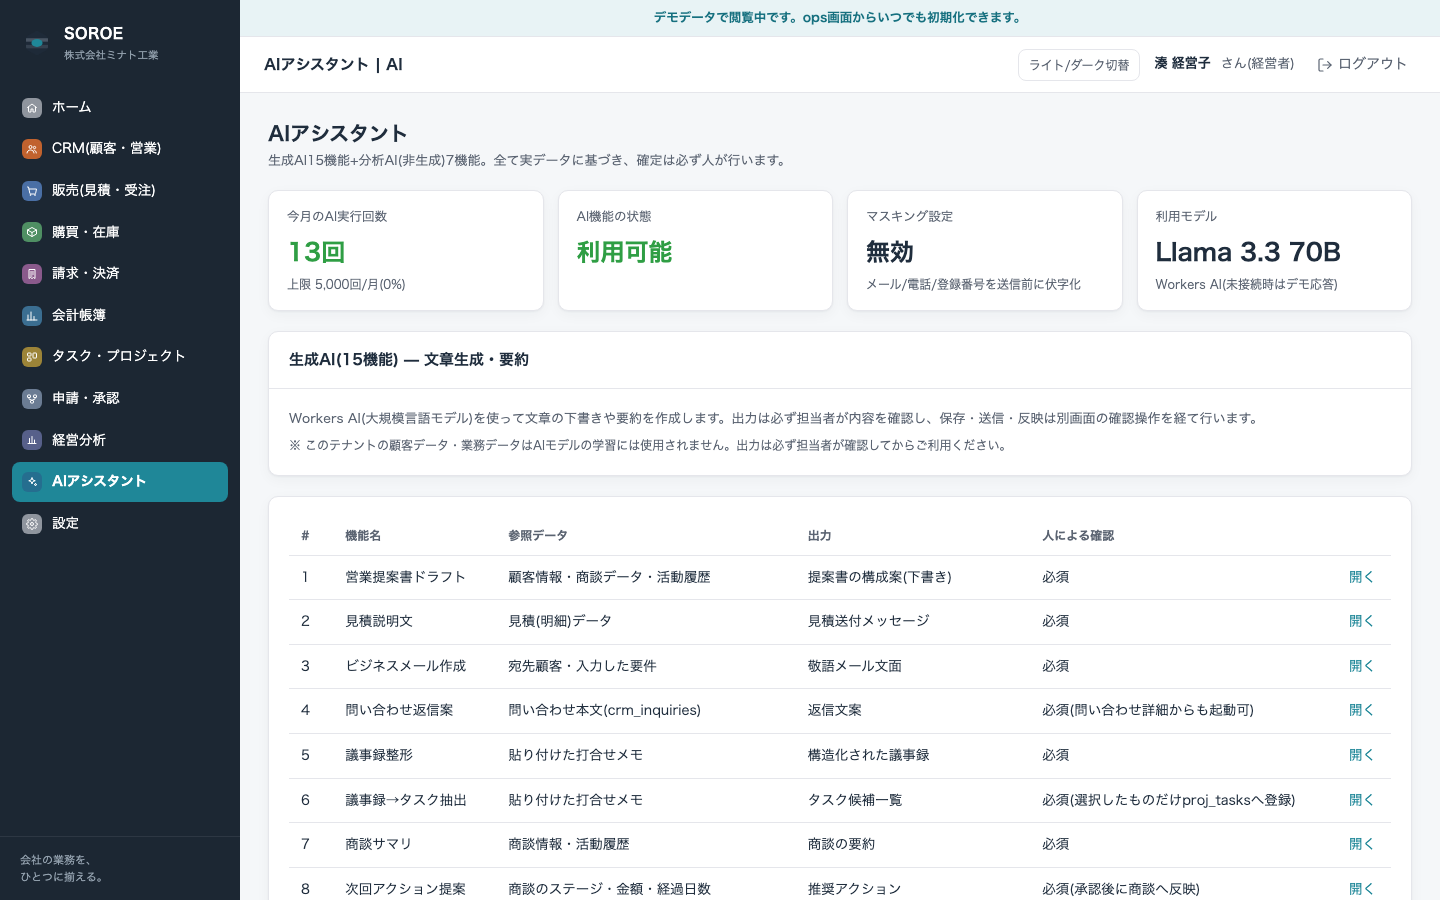This screenshot has width=1440, height=900.
Task: Click the 見積(明細)データ cell
Action: click(560, 621)
